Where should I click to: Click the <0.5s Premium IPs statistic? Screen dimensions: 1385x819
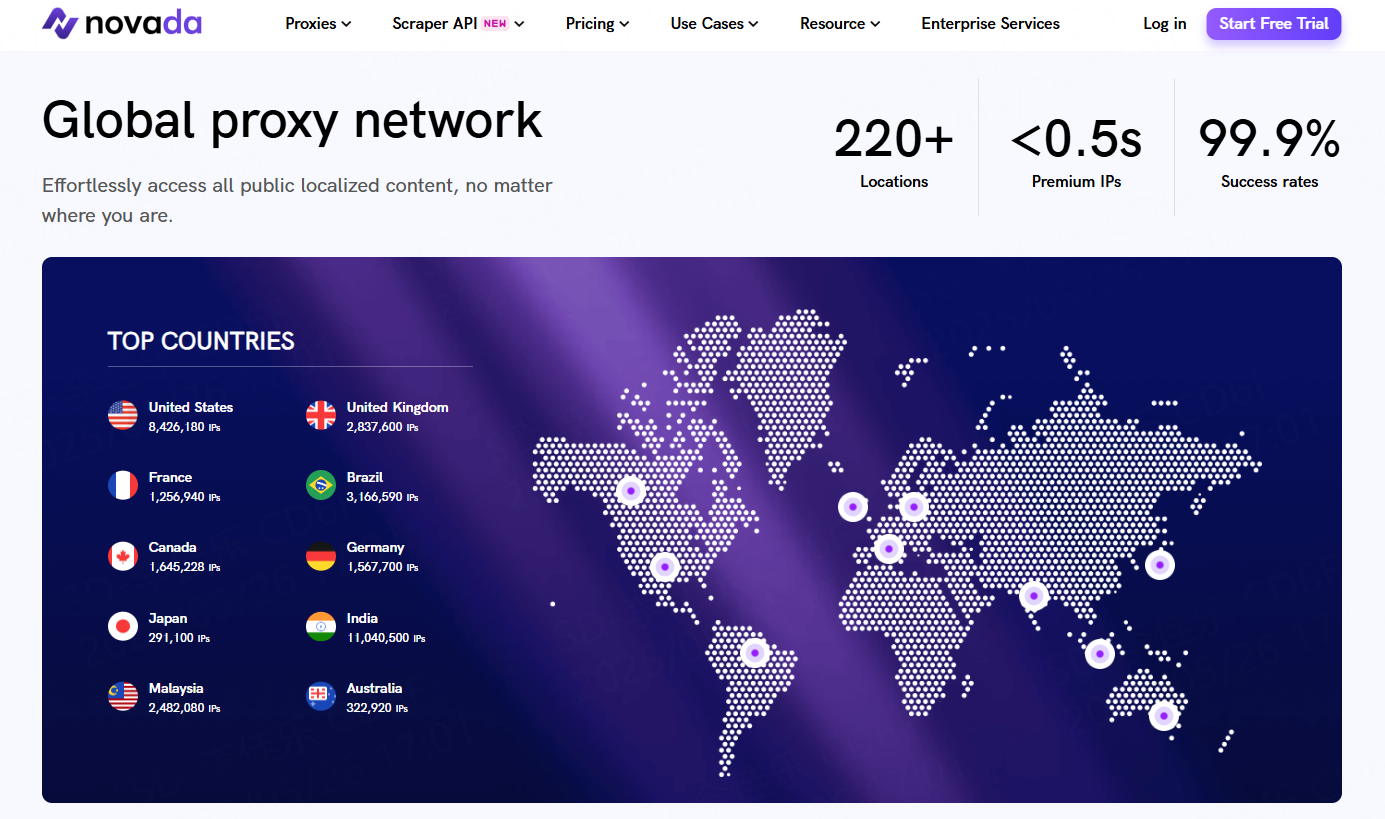[x=1076, y=151]
